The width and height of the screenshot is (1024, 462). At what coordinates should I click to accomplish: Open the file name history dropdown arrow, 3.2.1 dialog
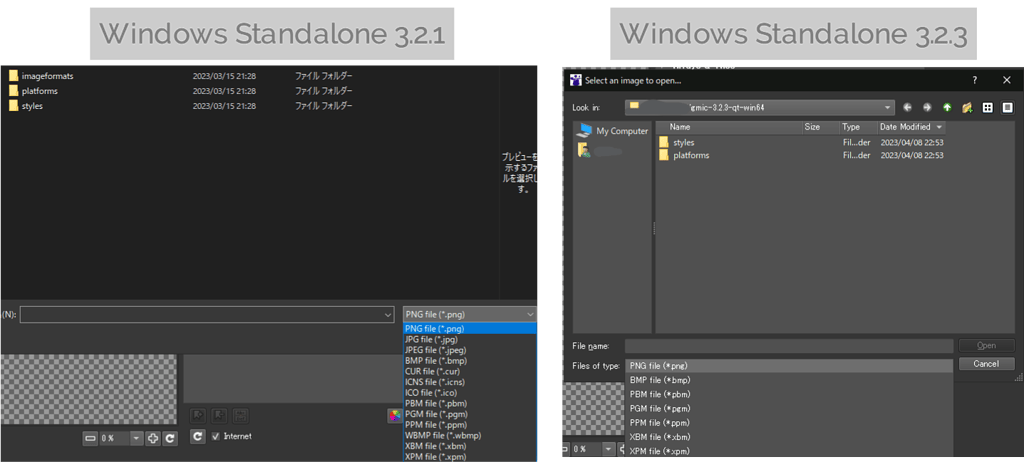(389, 314)
